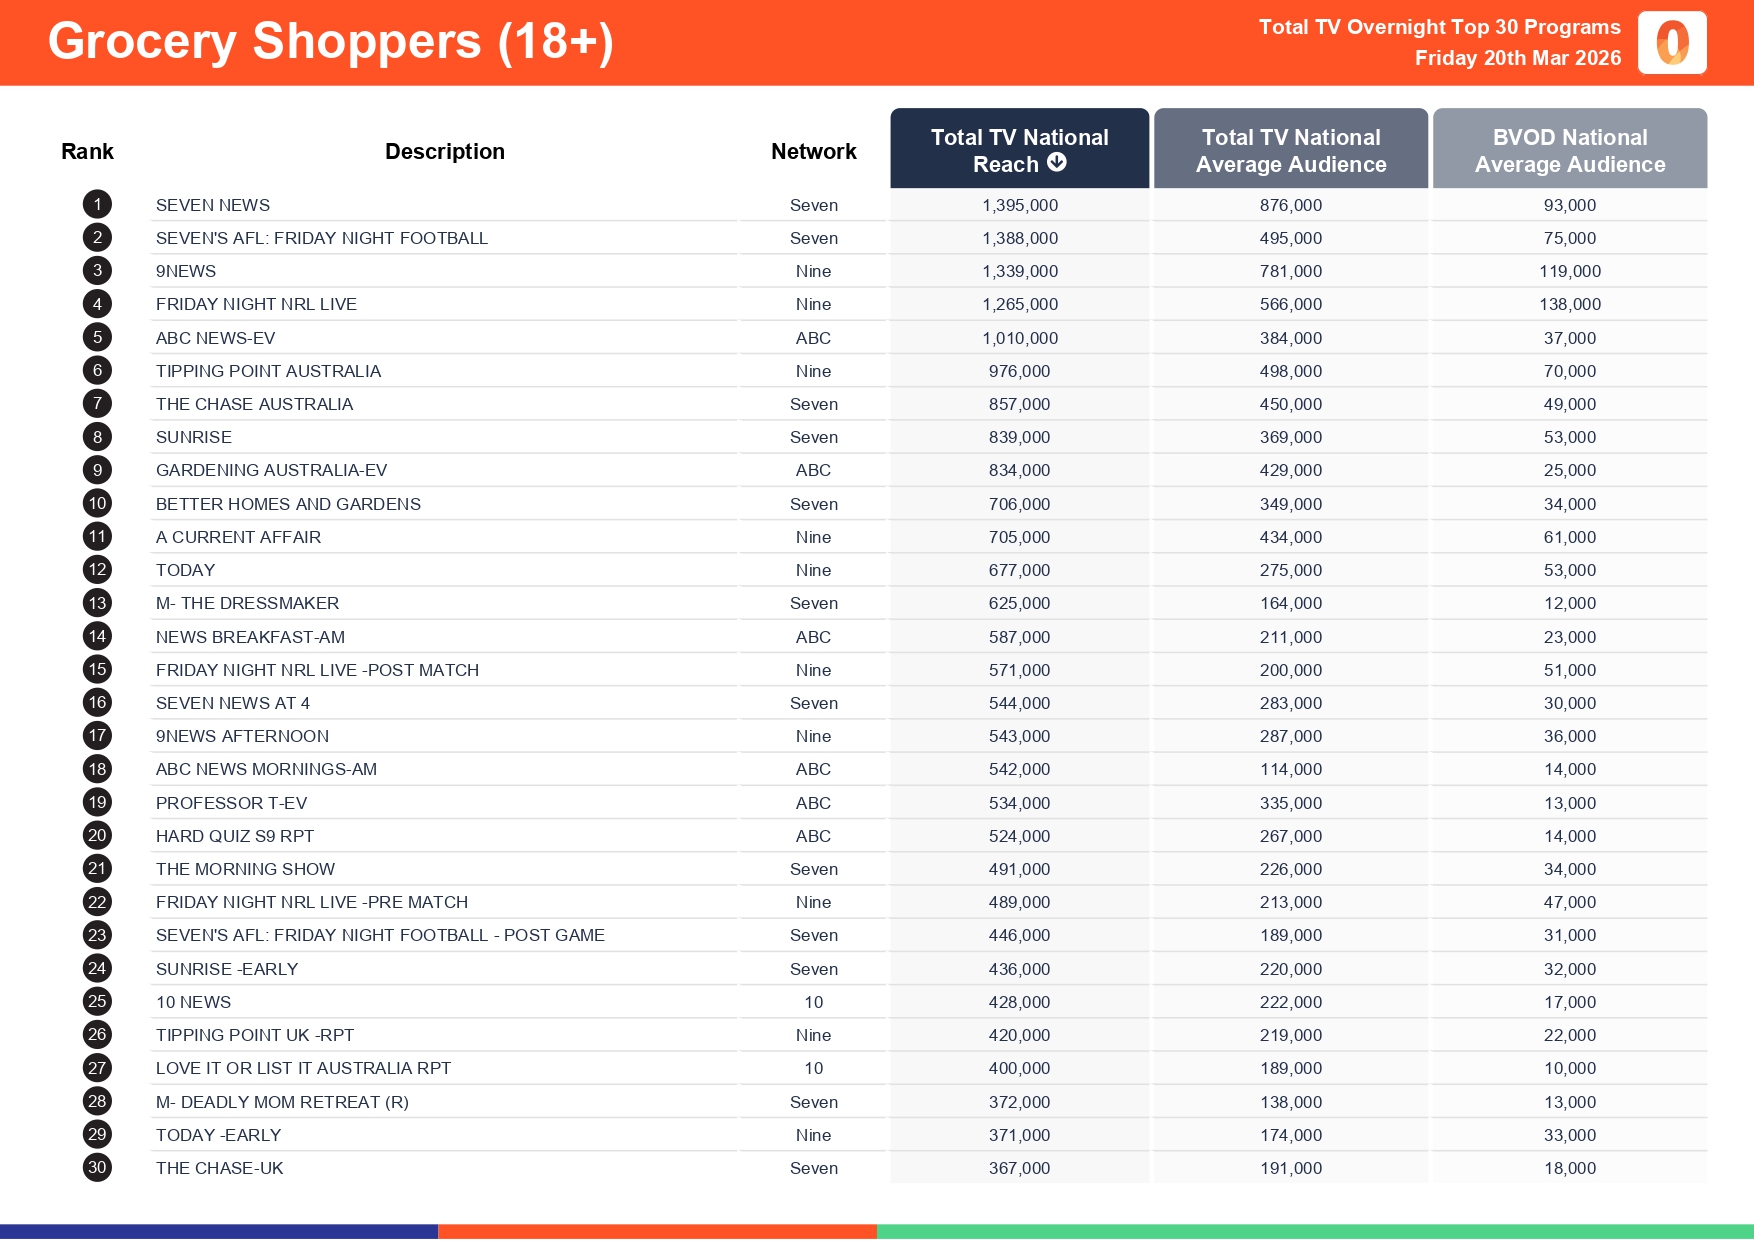Click the Rank column header
Viewport: 1754px width, 1241px height.
(87, 152)
